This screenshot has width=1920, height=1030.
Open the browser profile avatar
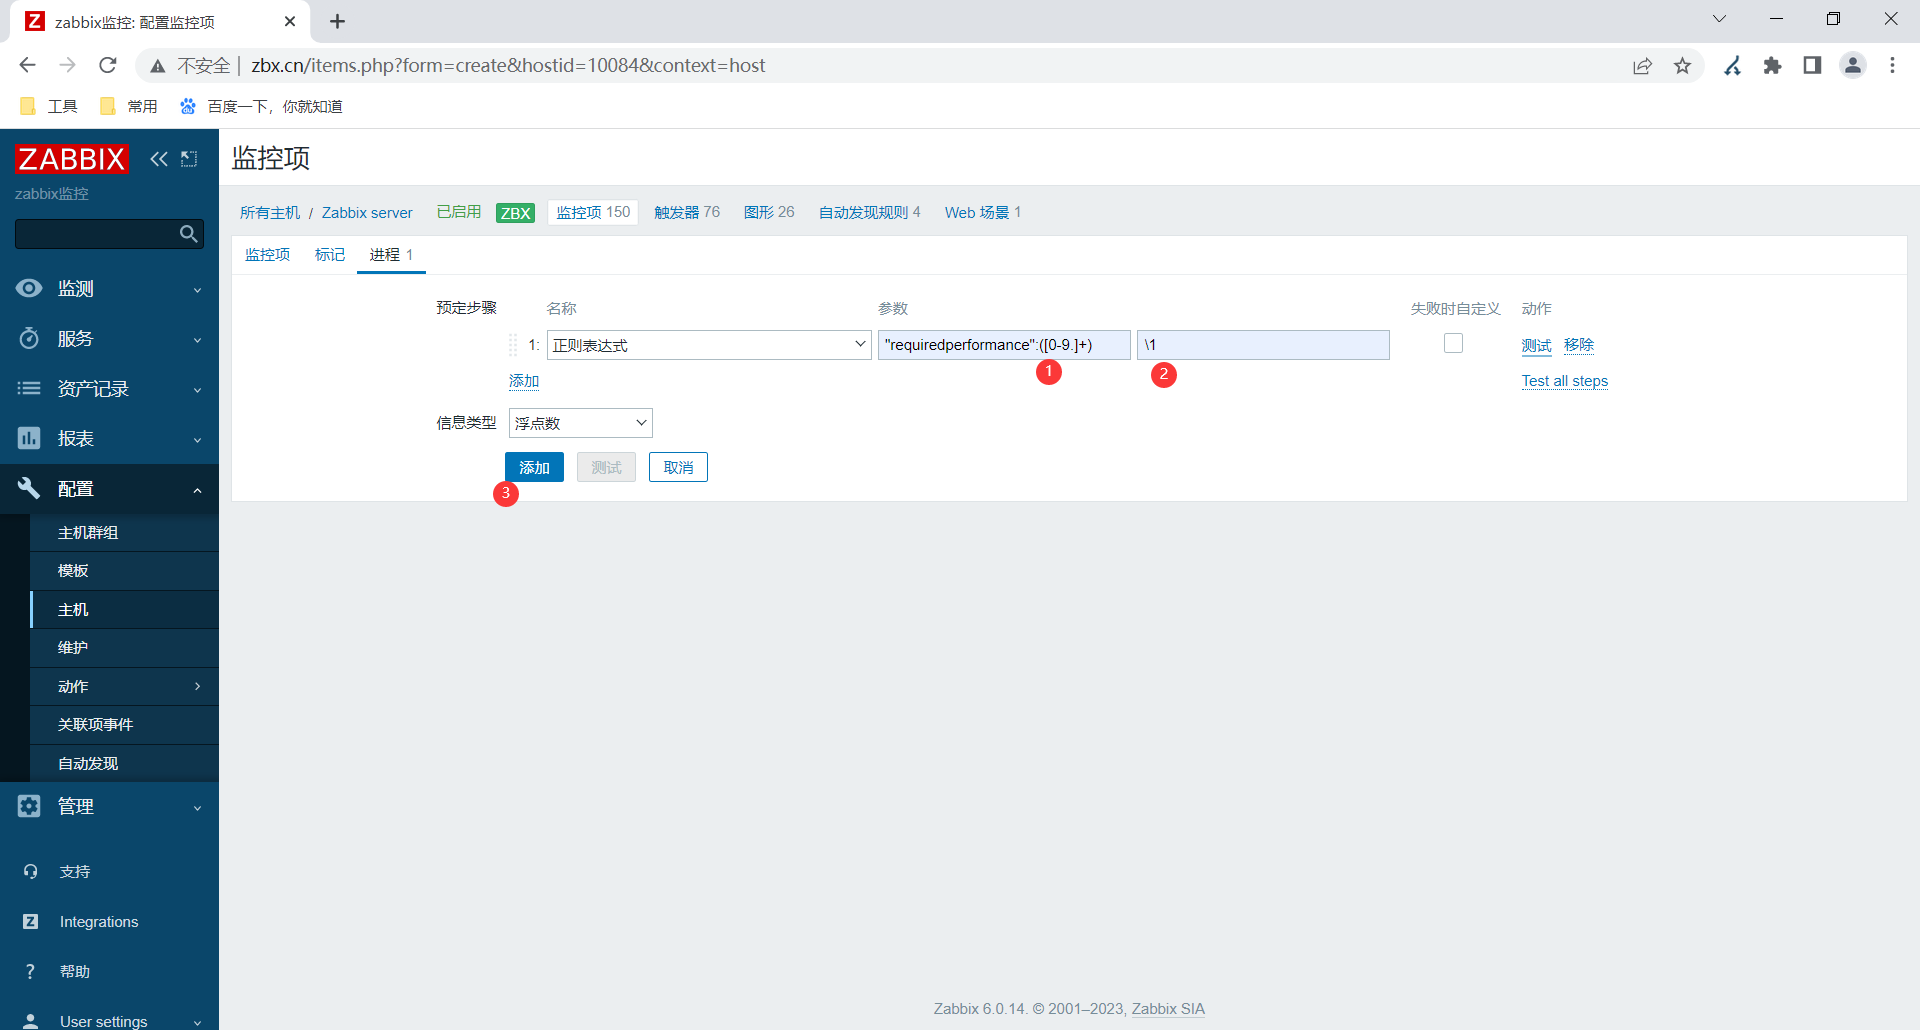(x=1853, y=65)
